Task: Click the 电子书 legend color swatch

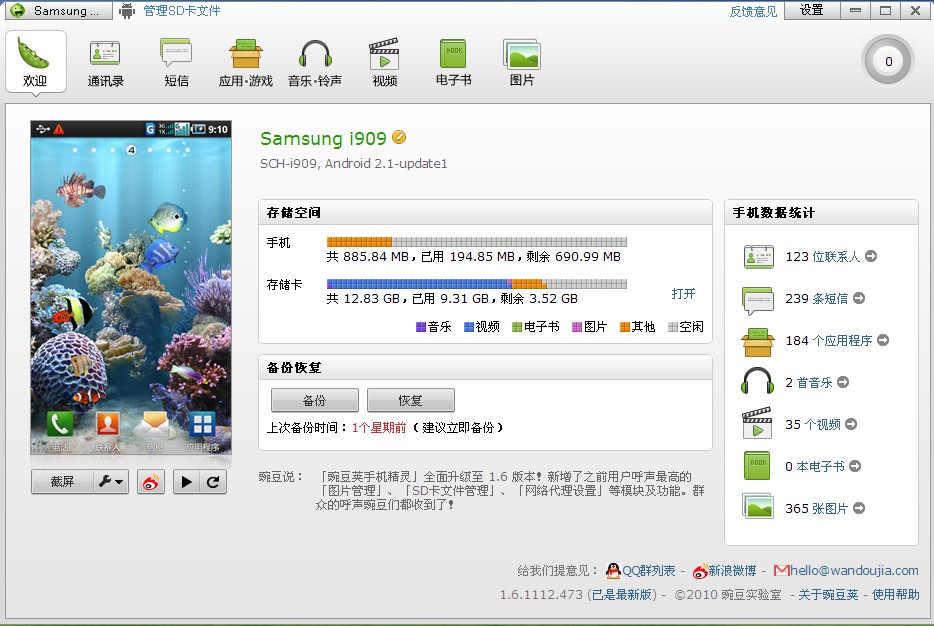Action: coord(517,326)
